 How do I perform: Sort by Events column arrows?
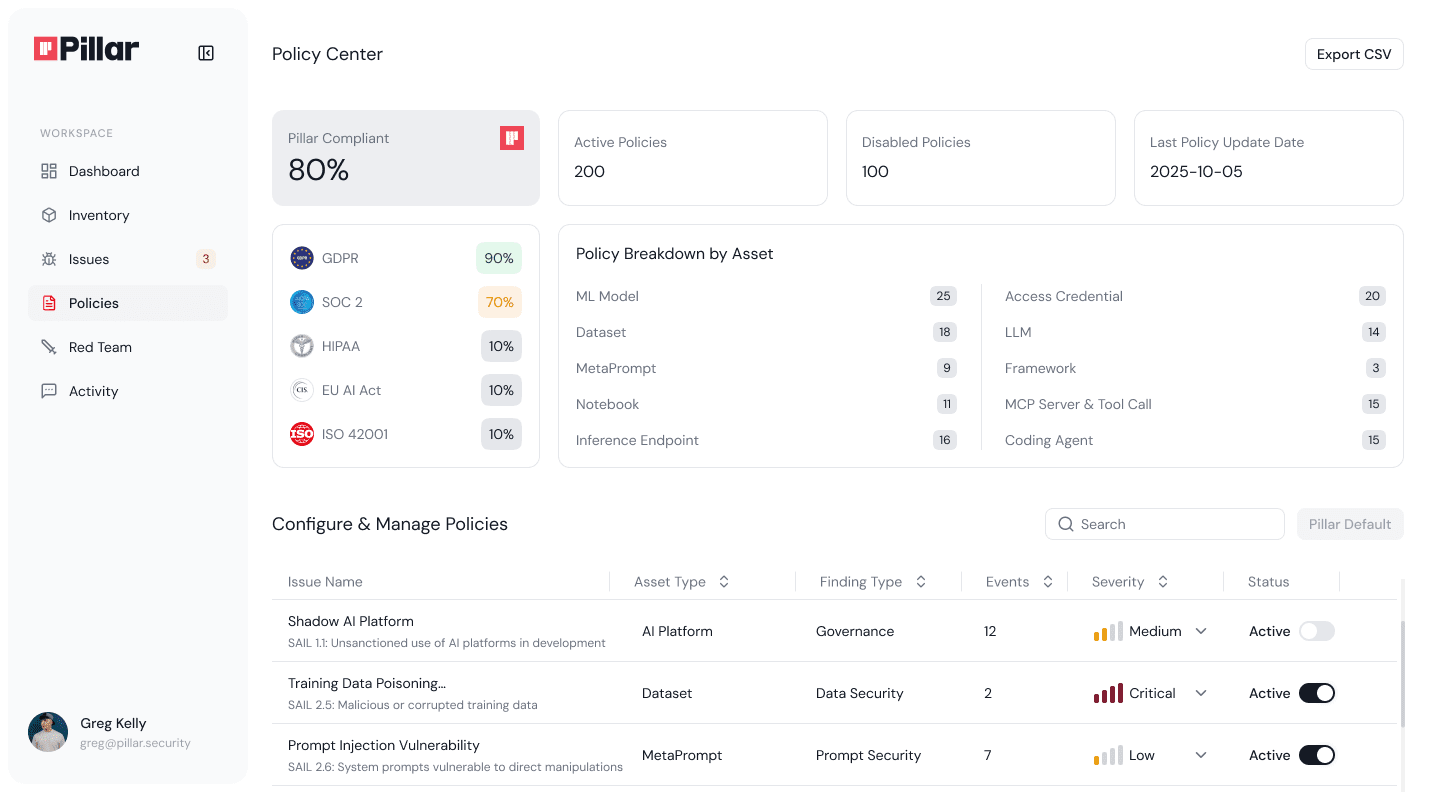click(x=1048, y=582)
